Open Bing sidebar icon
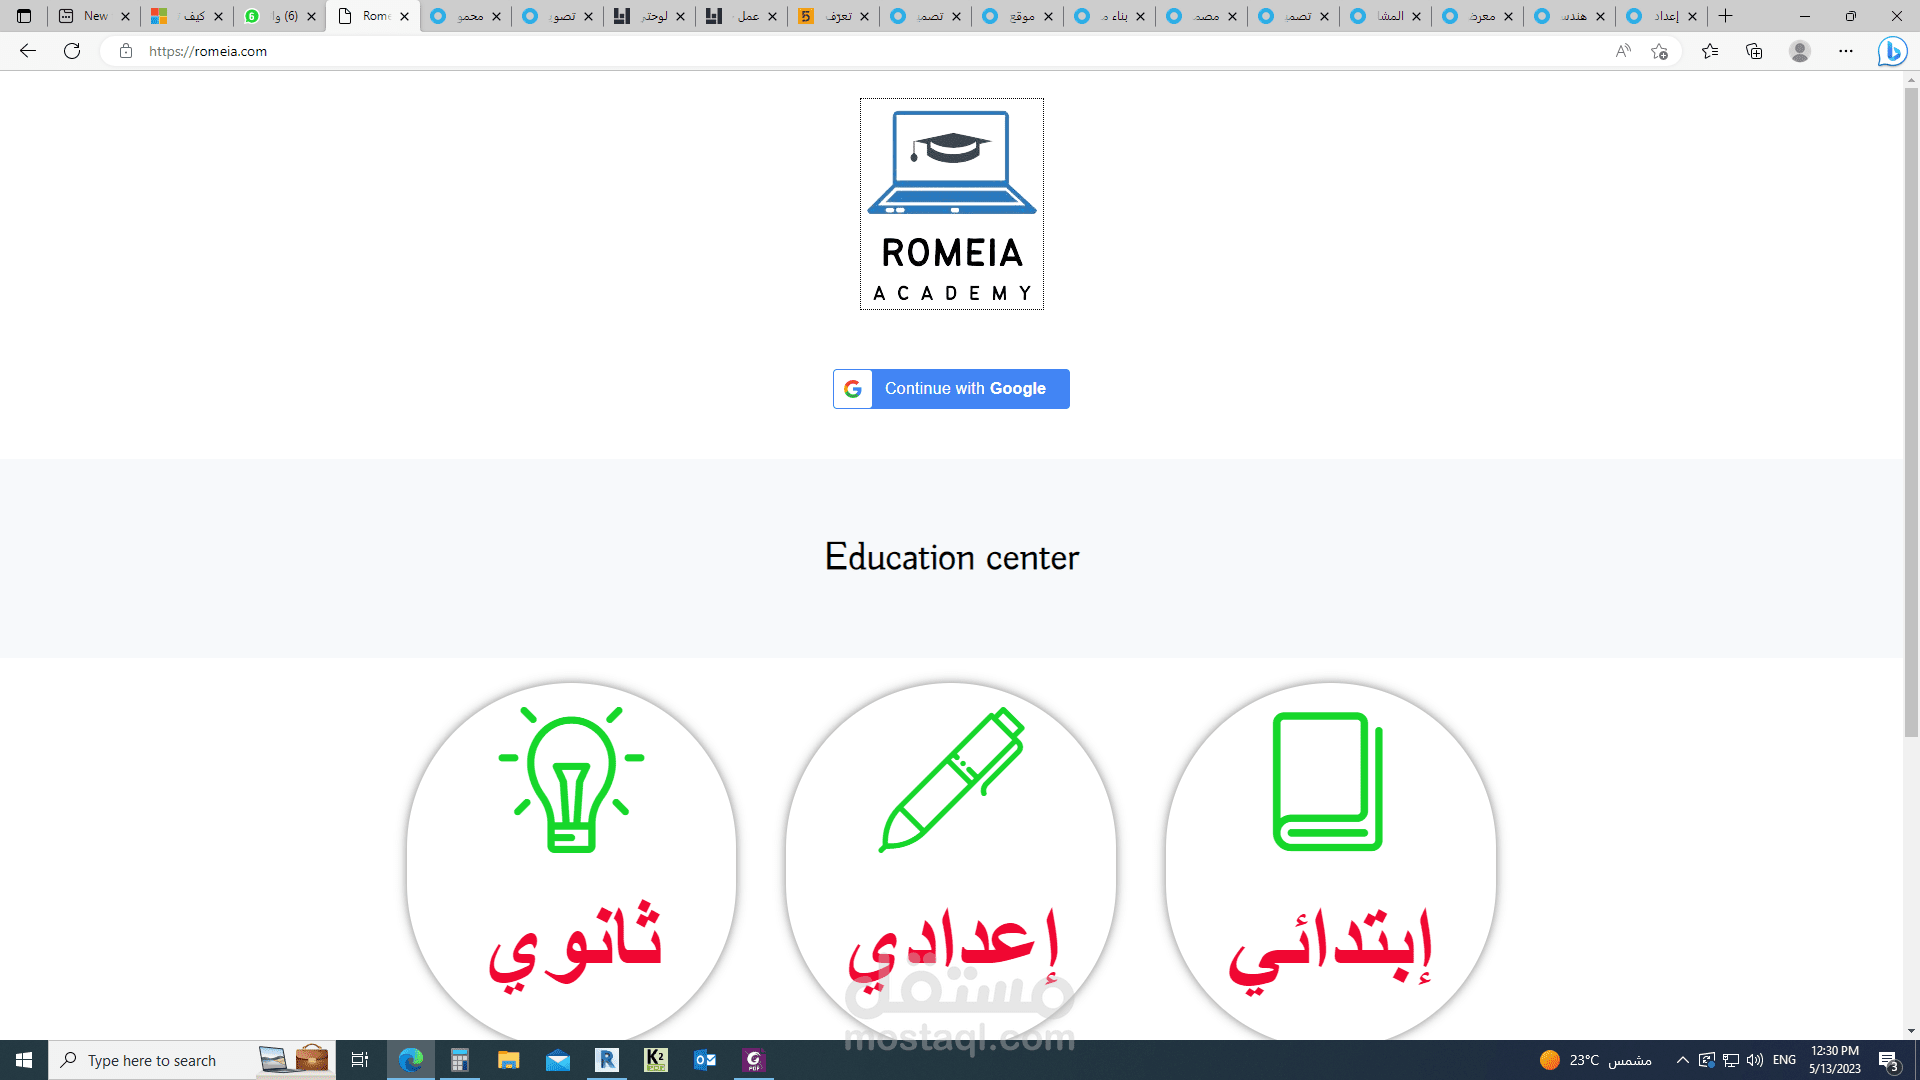 pyautogui.click(x=1892, y=51)
